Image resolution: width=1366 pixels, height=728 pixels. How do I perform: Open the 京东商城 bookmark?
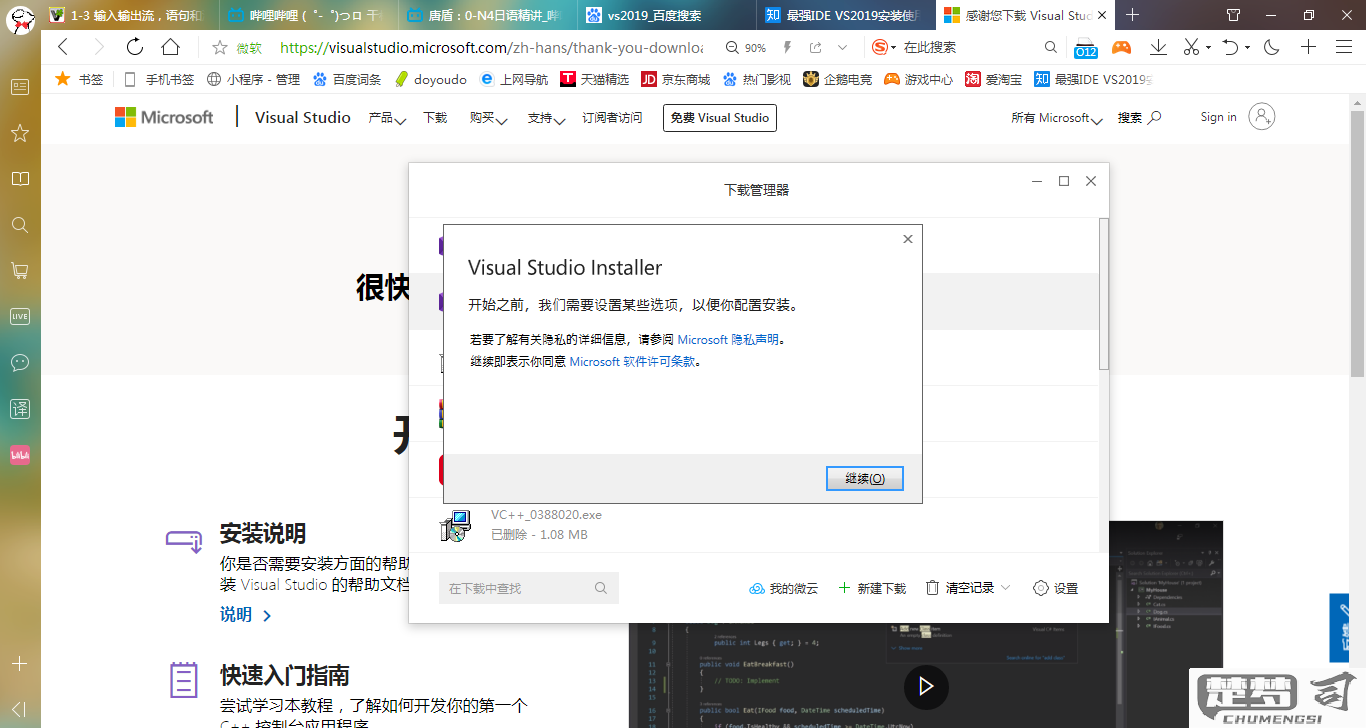(x=675, y=79)
